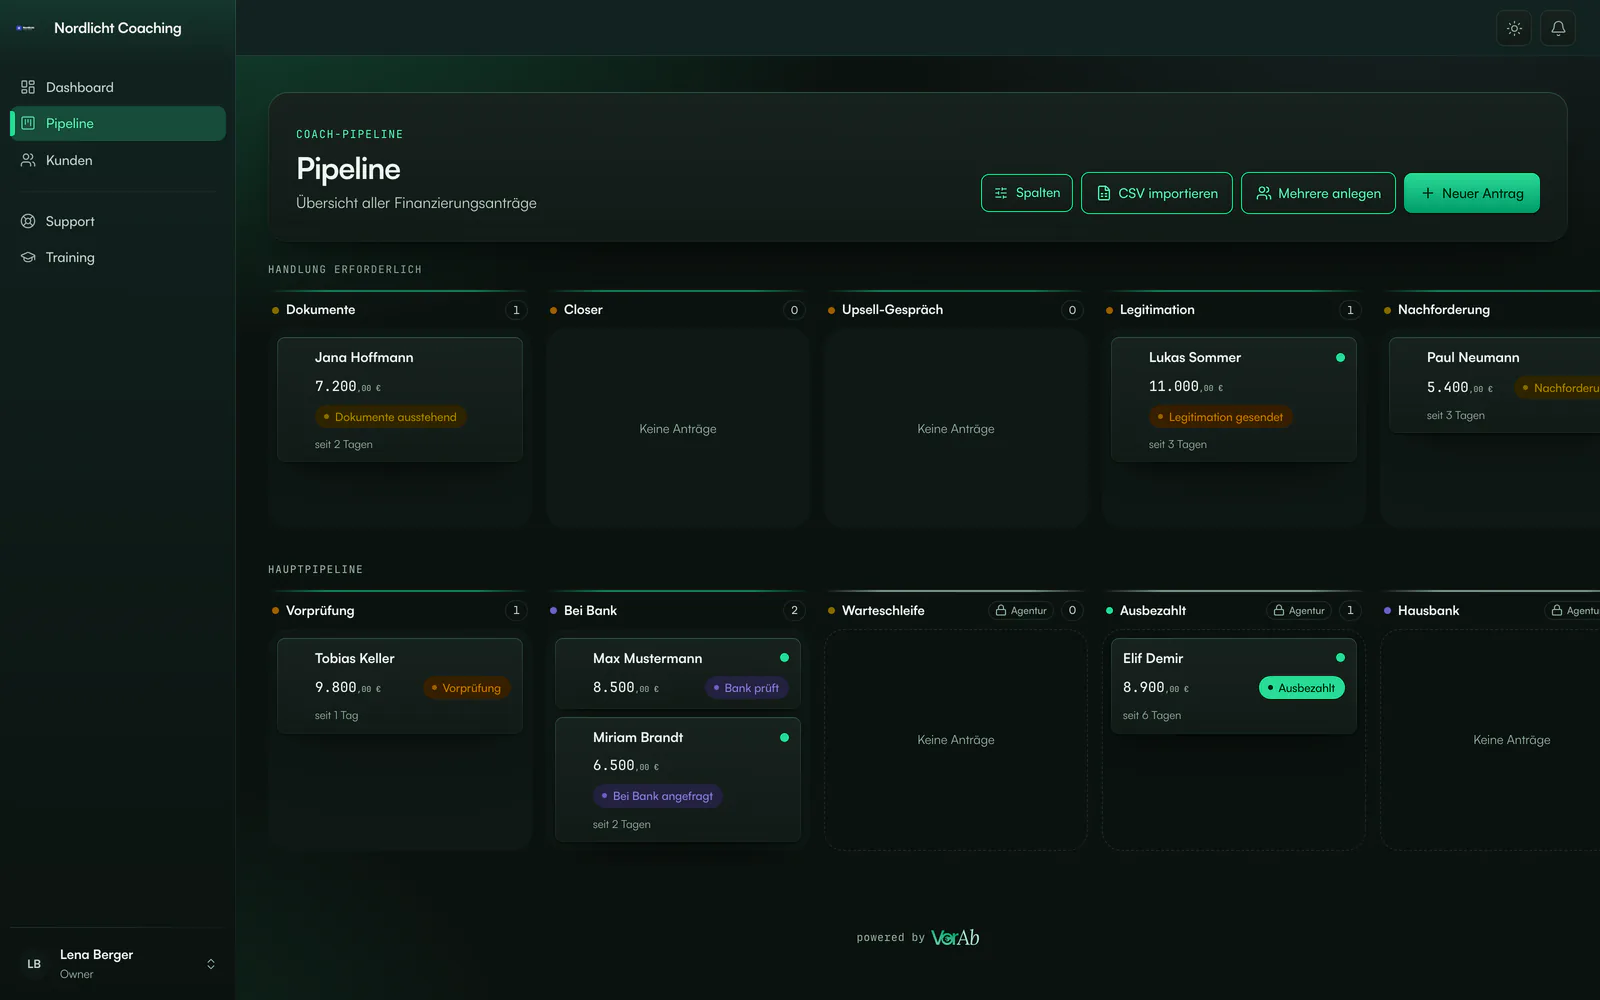The width and height of the screenshot is (1600, 1000).
Task: Open notifications bell icon
Action: (1558, 28)
